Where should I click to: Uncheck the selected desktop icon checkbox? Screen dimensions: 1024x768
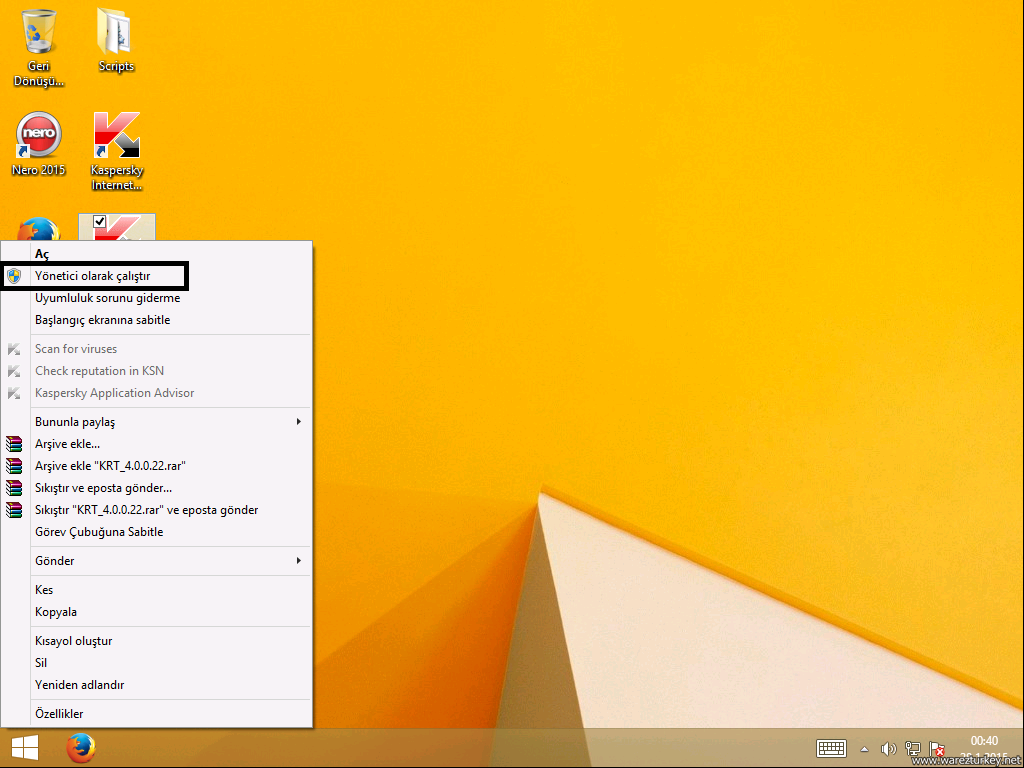click(99, 222)
